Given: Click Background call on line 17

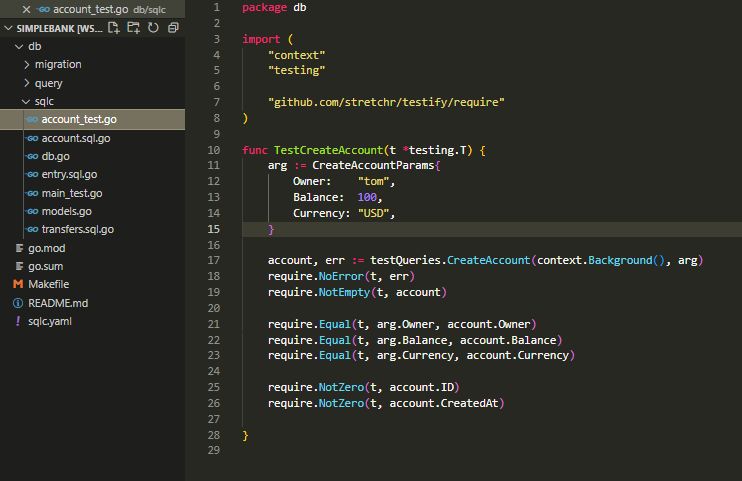Looking at the screenshot, I should (x=620, y=260).
